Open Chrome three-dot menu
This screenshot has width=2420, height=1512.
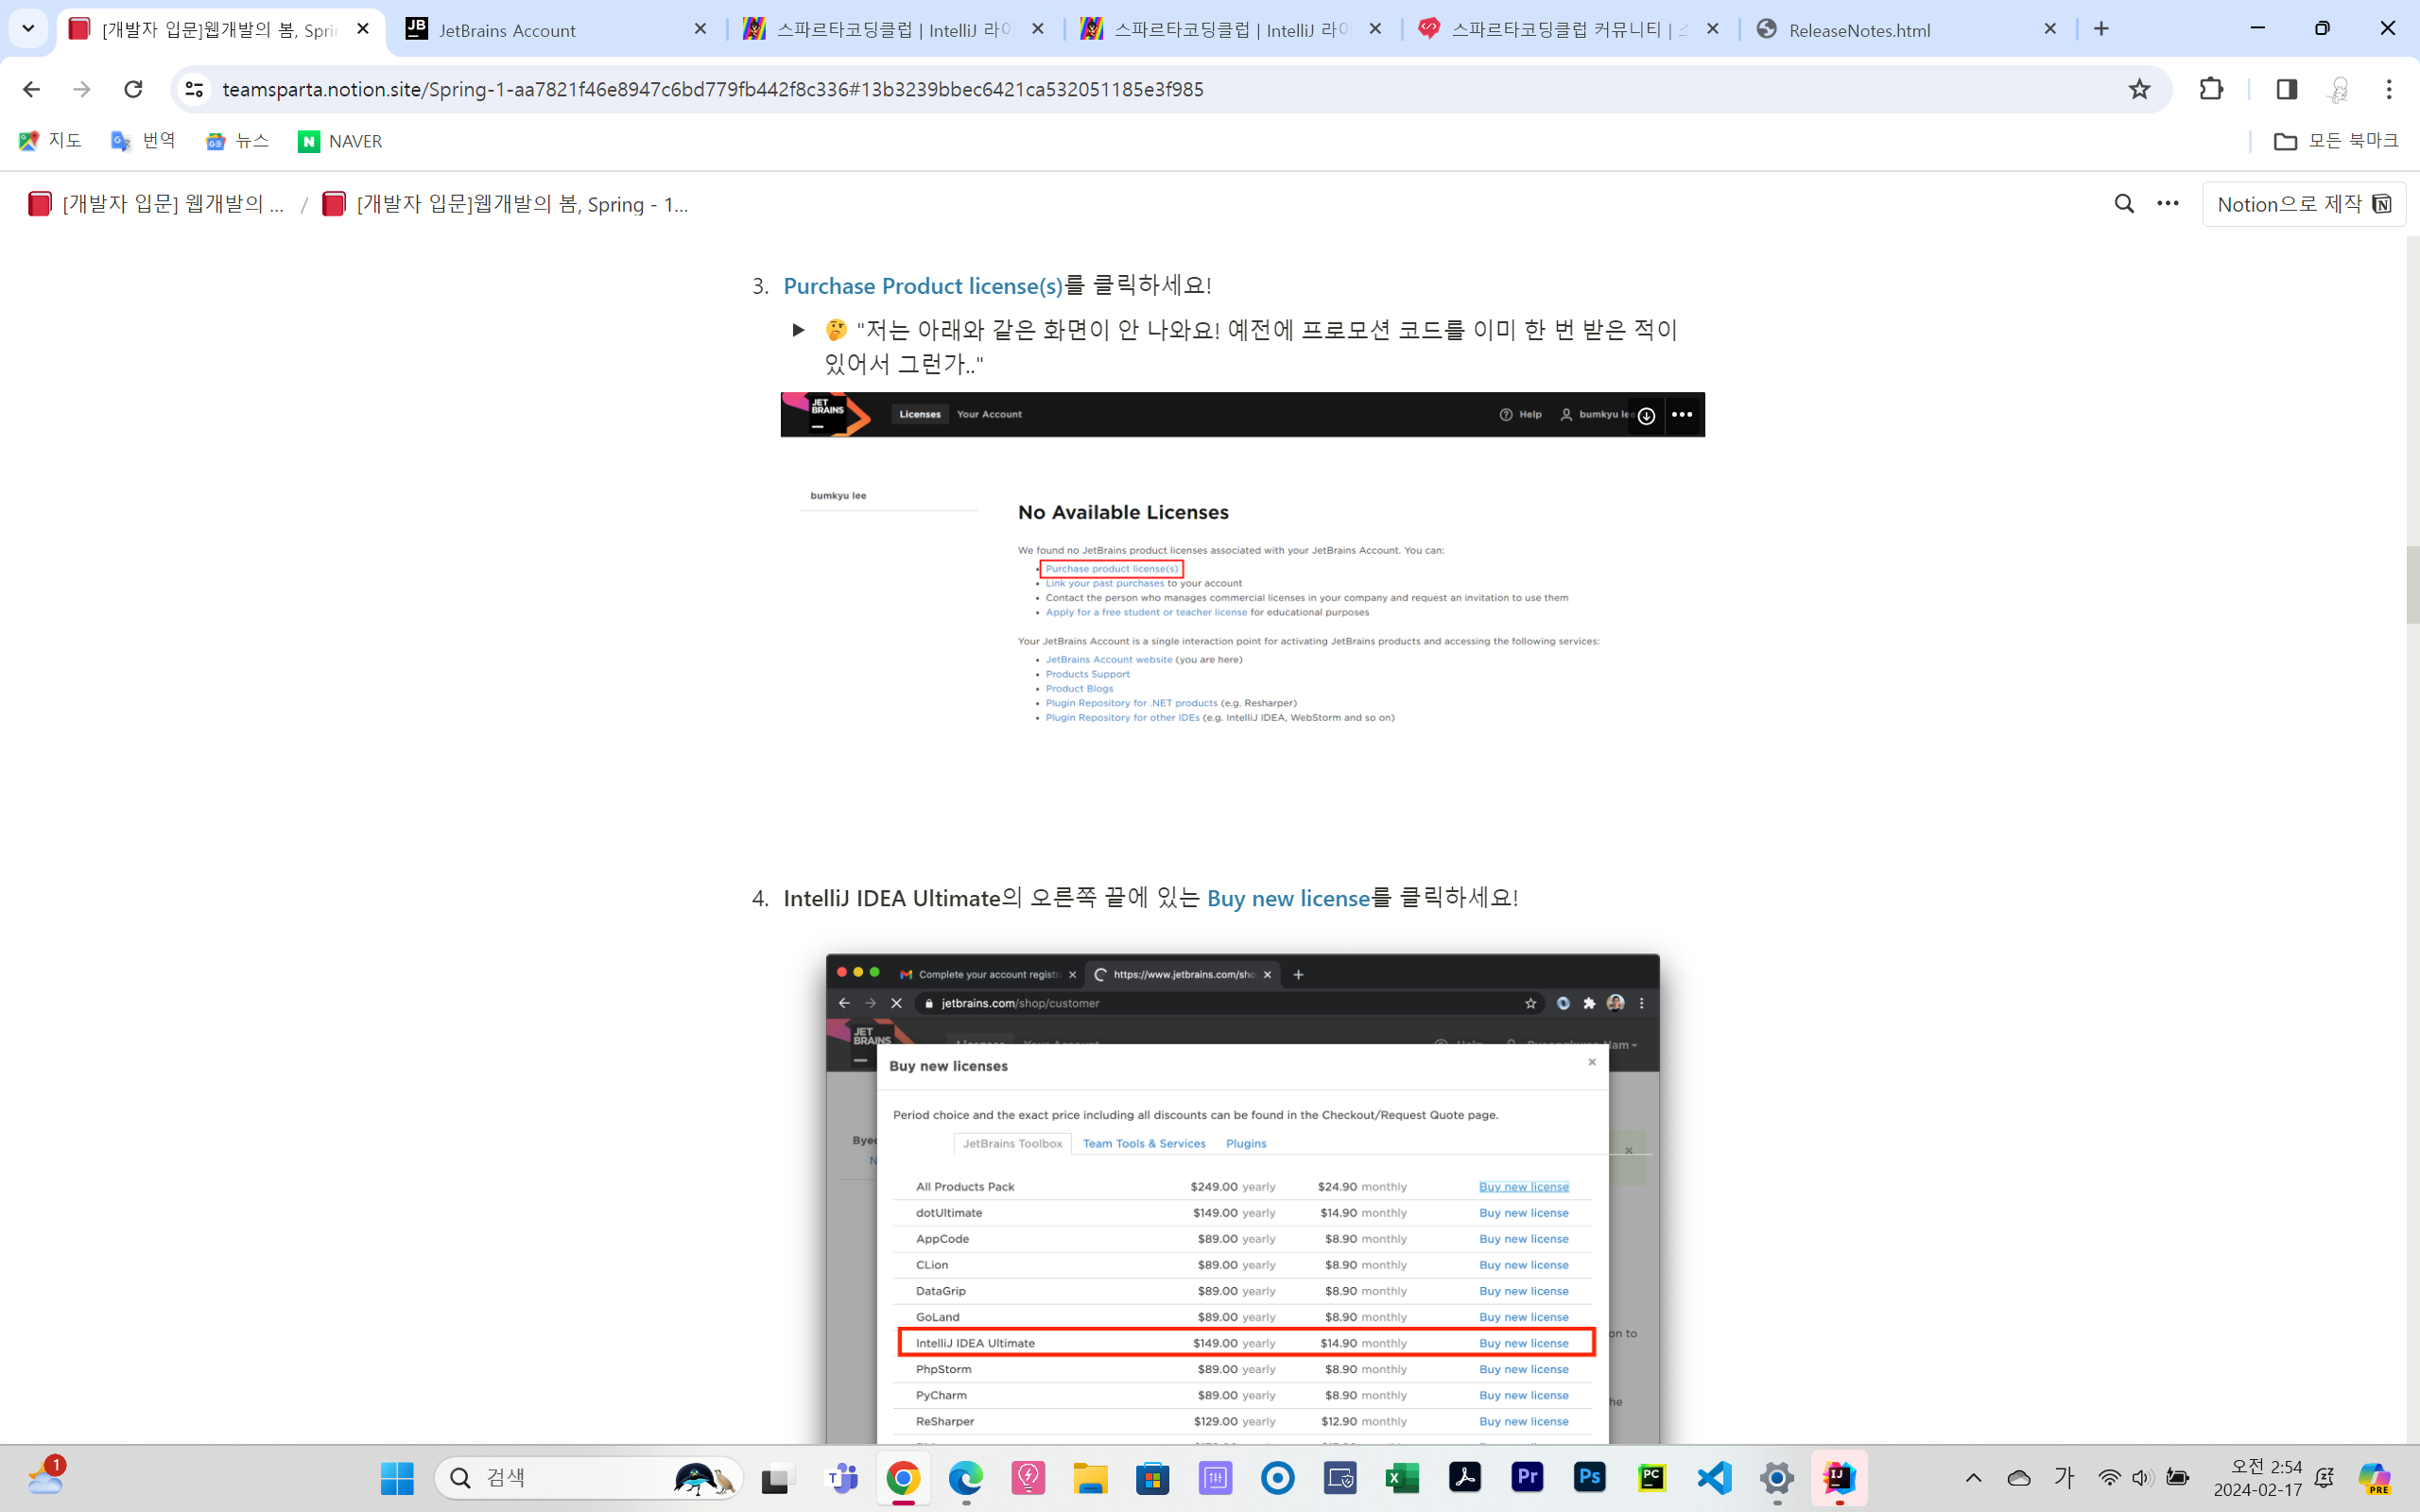pyautogui.click(x=2389, y=89)
